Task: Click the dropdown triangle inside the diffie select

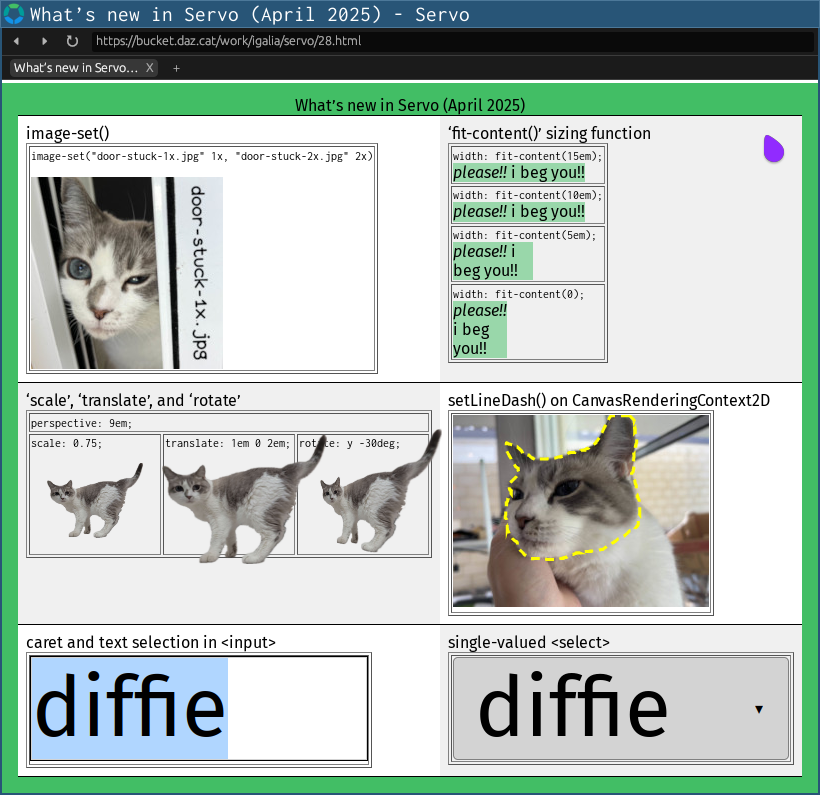Action: coord(759,707)
